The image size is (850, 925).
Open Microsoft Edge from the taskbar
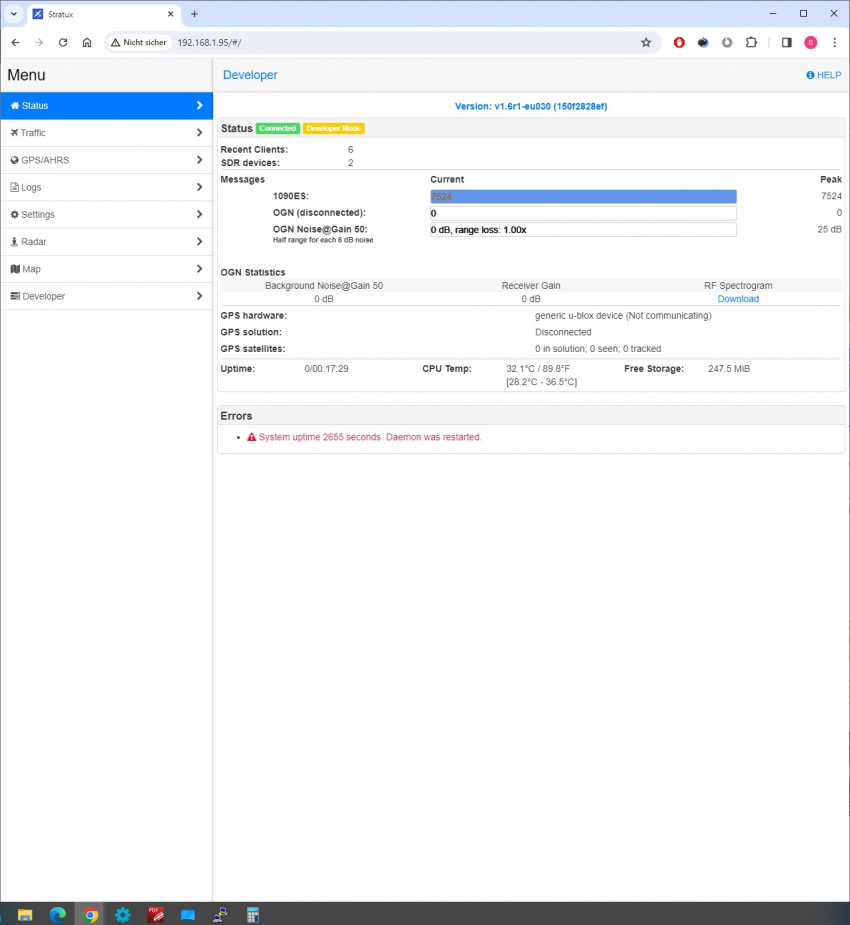[x=57, y=915]
